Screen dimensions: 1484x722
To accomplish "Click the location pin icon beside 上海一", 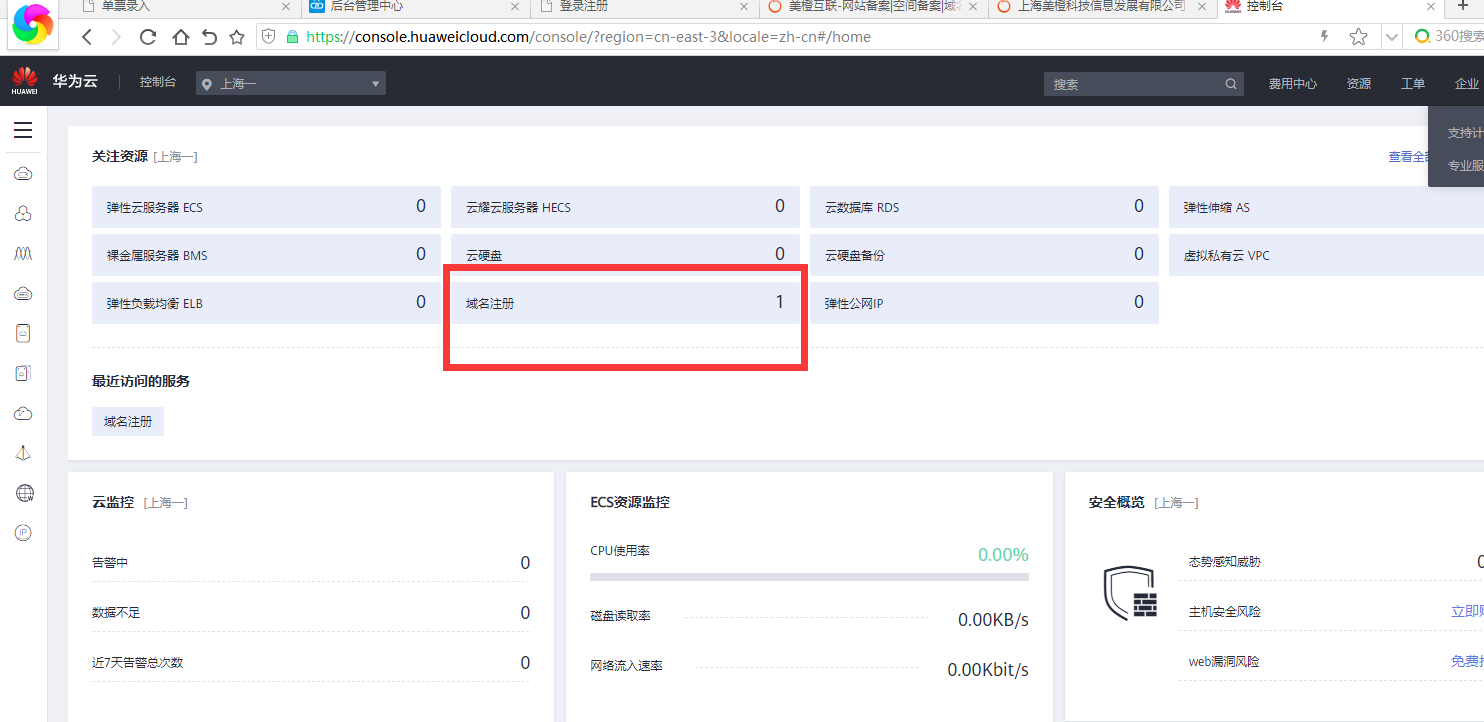I will click(x=207, y=84).
